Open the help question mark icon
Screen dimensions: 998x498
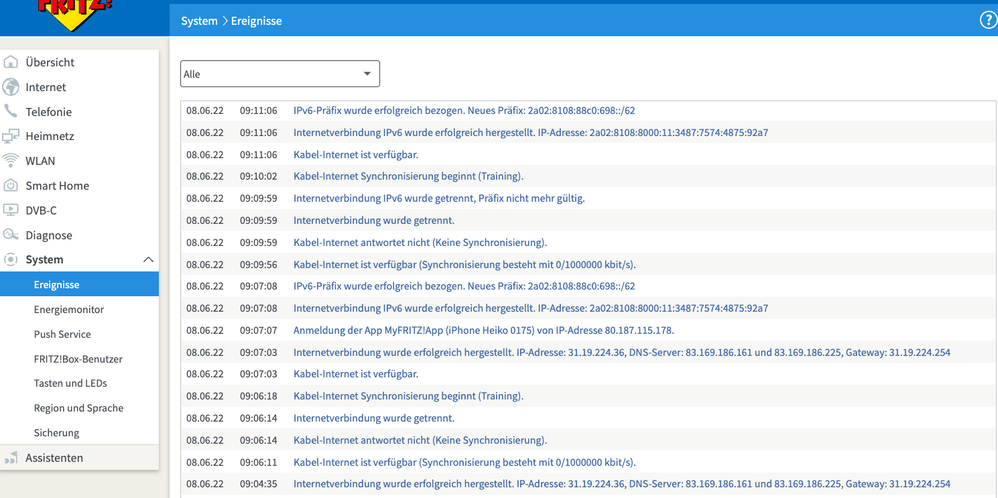tap(987, 21)
